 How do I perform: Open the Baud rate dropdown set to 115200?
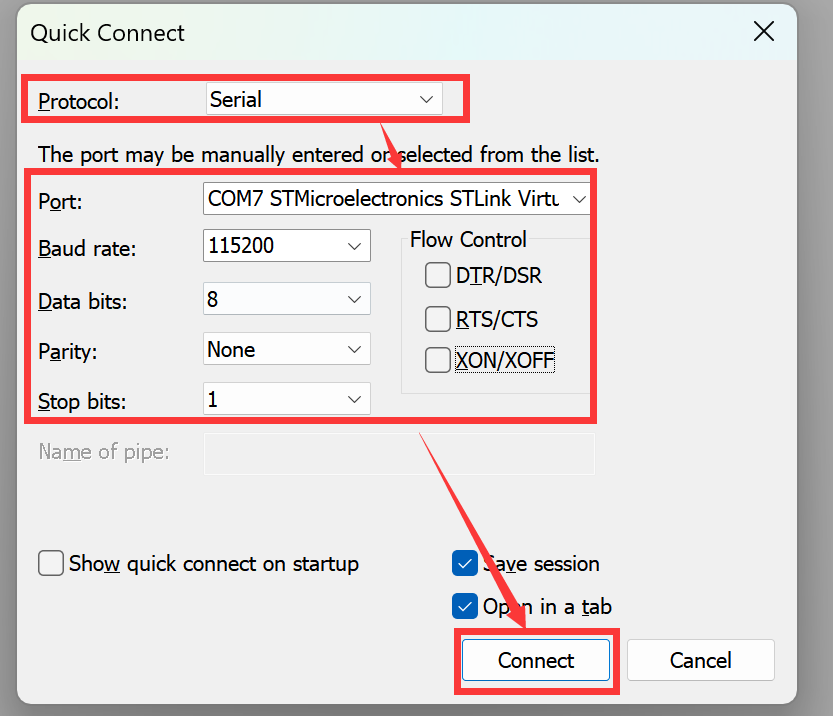286,245
